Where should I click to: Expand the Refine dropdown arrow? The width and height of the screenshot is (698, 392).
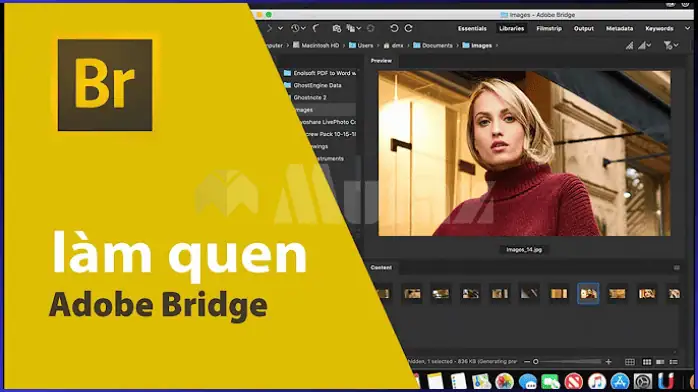point(358,28)
